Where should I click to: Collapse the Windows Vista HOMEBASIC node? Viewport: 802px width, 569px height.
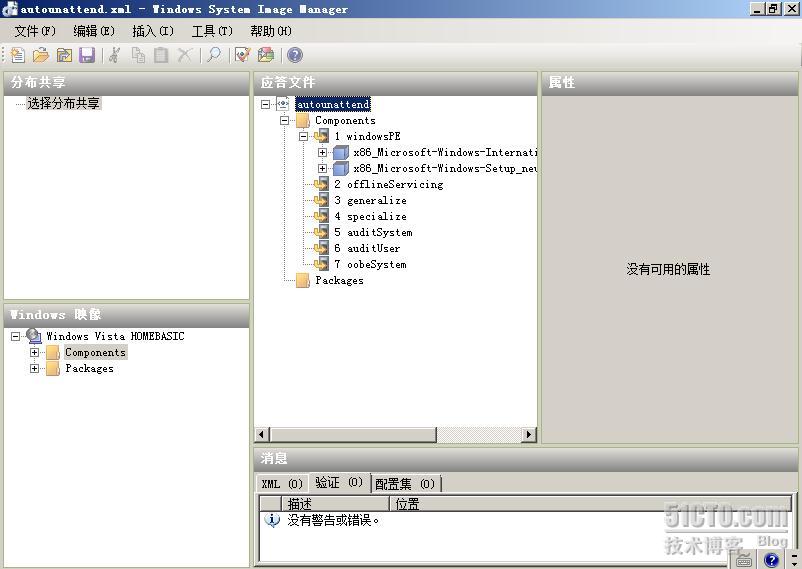(15, 336)
